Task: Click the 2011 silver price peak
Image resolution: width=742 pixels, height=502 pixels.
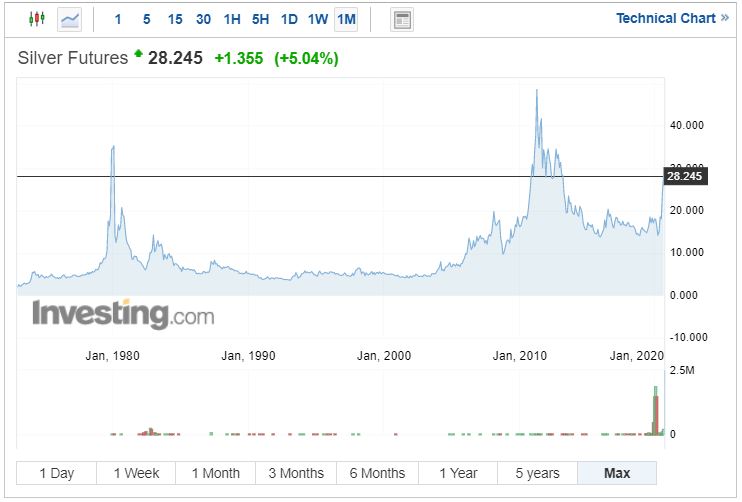Action: [537, 91]
